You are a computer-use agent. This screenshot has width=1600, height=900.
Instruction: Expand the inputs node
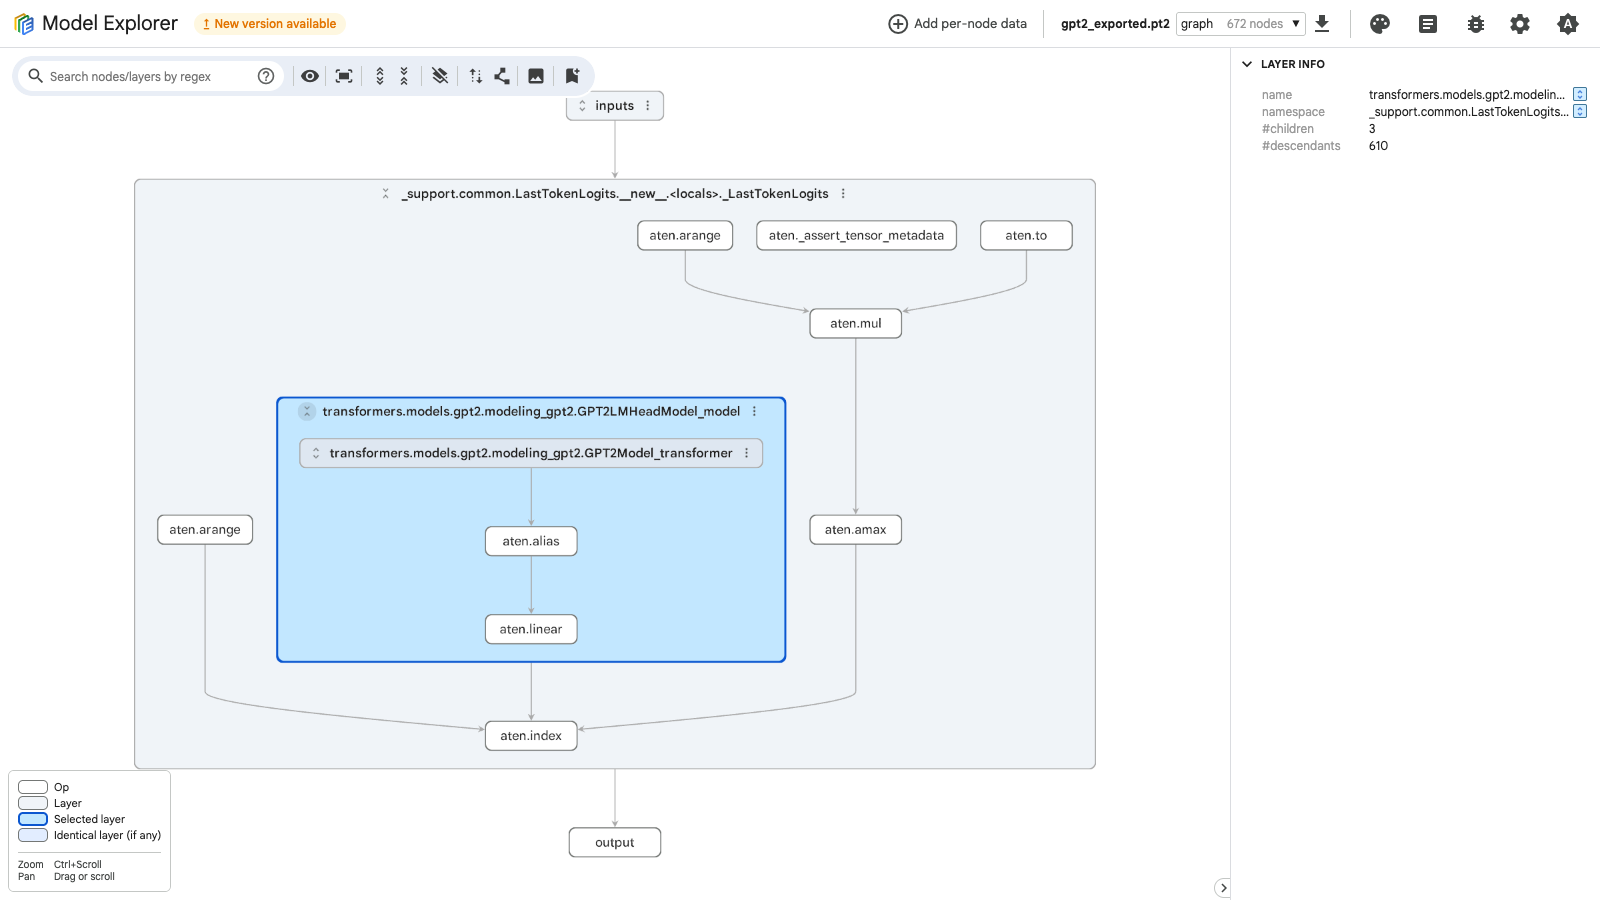pyautogui.click(x=582, y=106)
